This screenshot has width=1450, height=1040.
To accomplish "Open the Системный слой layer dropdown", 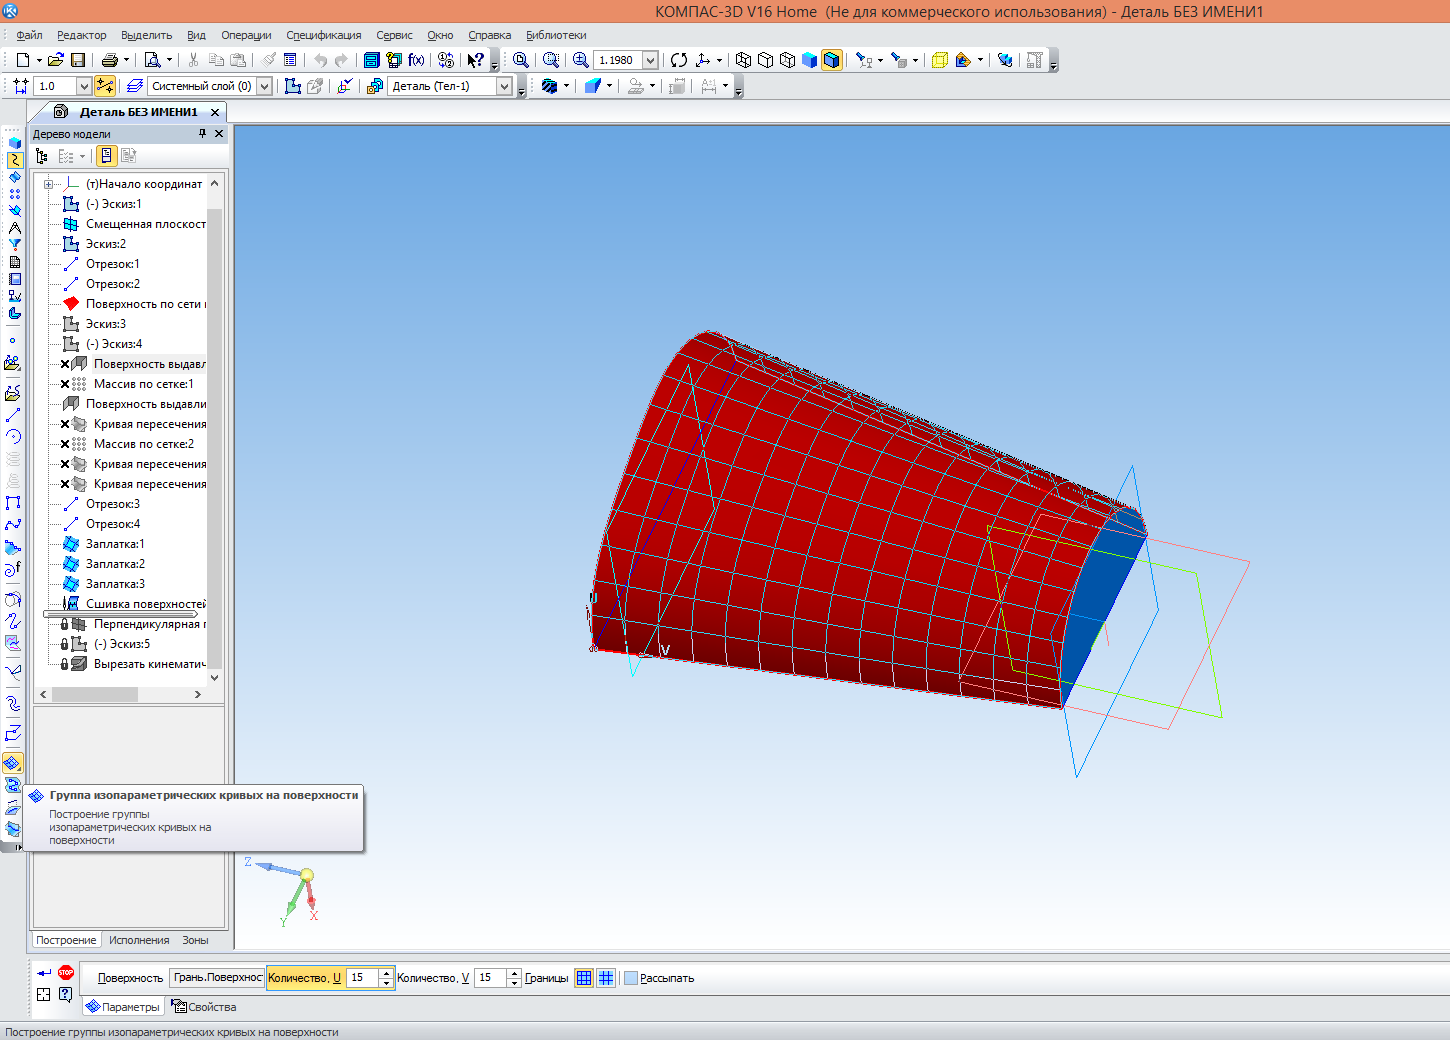I will [264, 86].
